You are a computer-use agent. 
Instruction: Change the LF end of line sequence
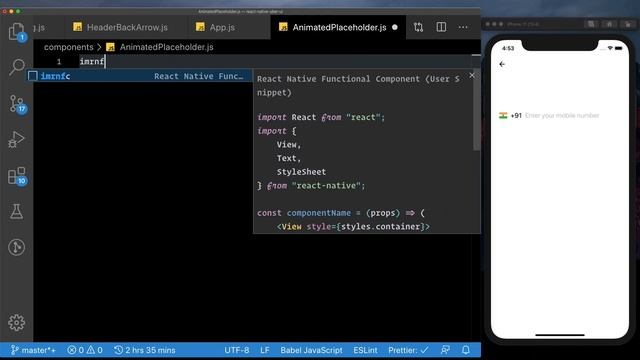[x=265, y=350]
